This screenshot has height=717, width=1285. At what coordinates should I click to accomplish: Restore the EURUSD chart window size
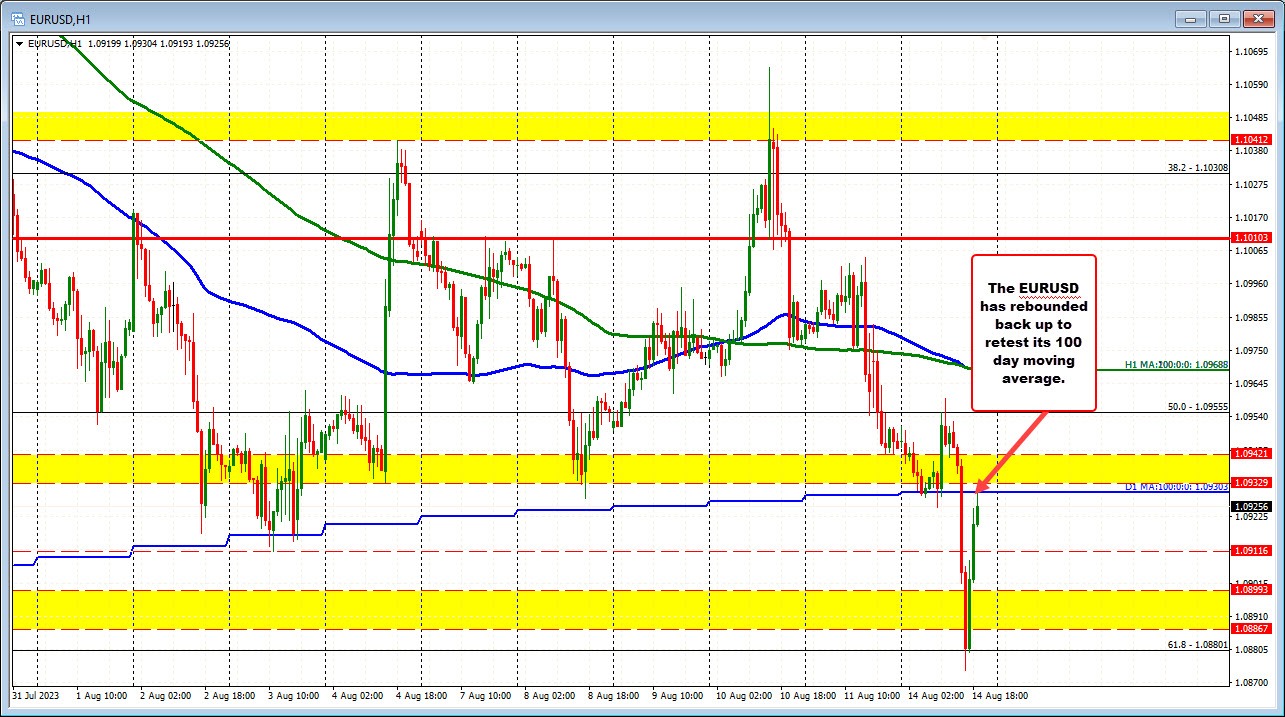point(1222,17)
